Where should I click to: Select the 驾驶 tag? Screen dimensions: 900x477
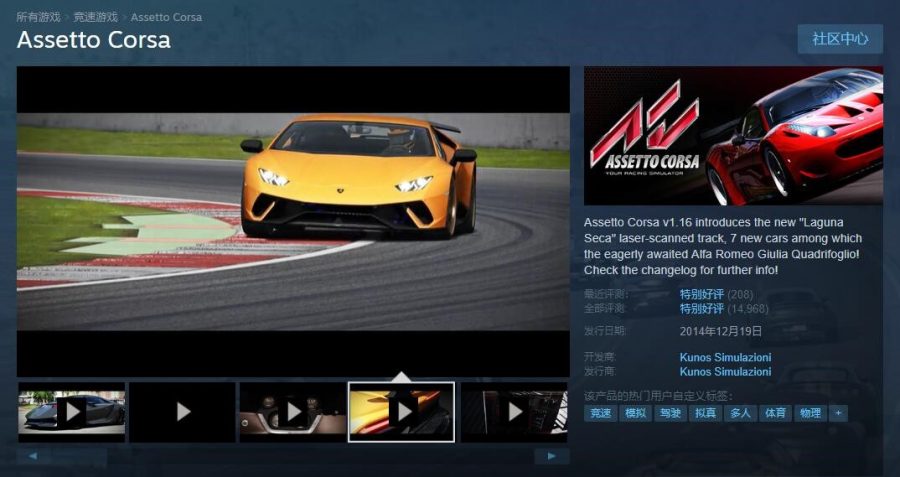tap(670, 413)
